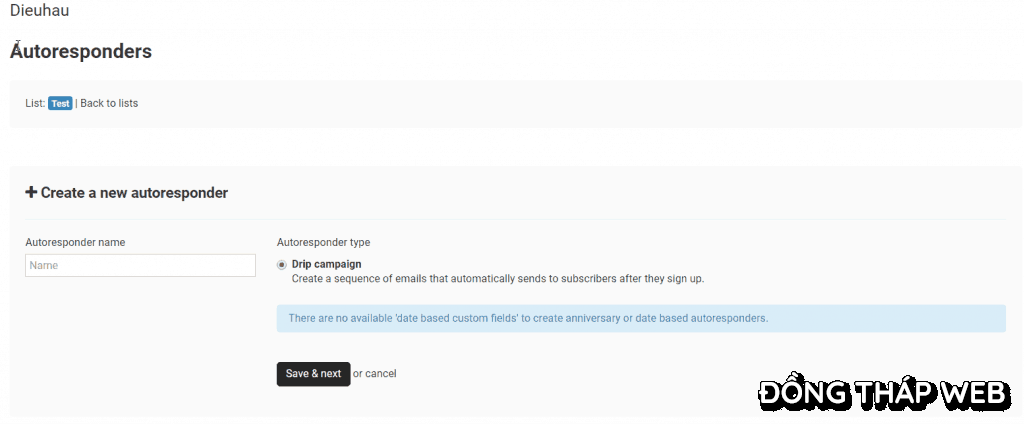Click the cancel link

381,374
